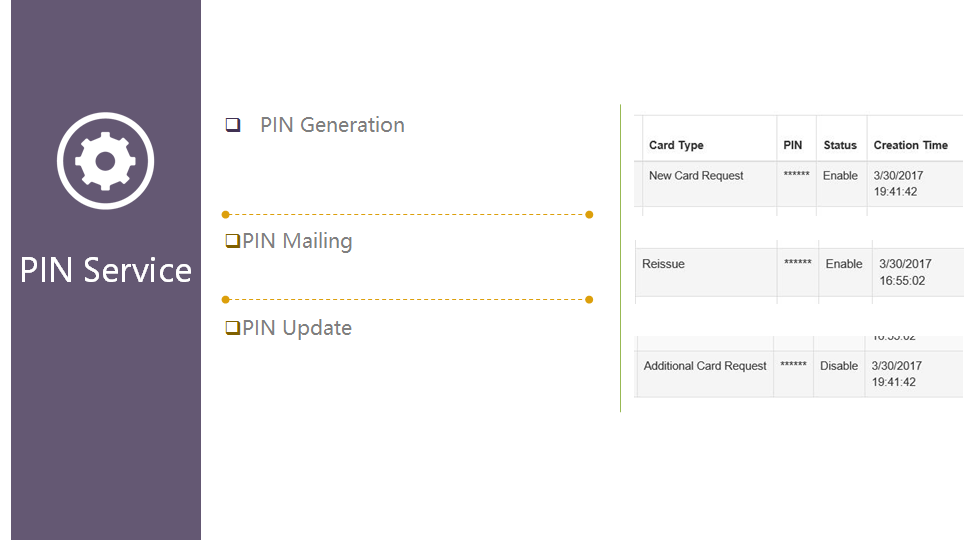
Task: Select the PIN Generation text
Action: 332,125
